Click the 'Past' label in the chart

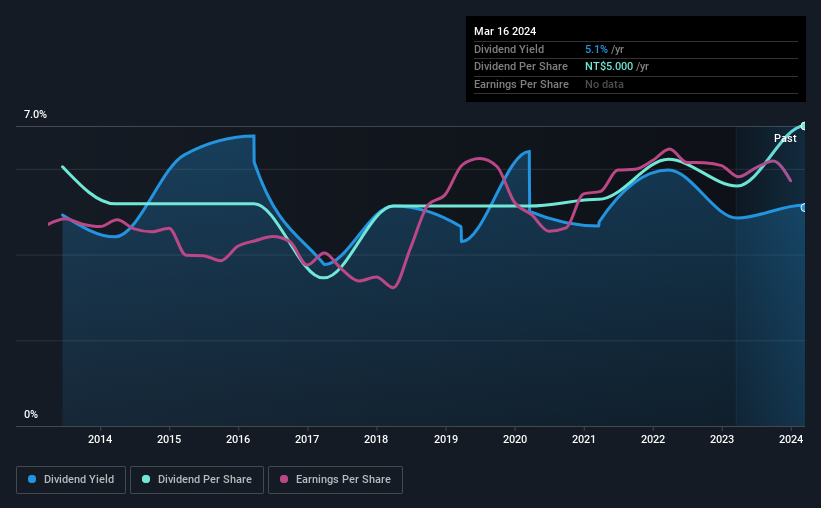785,138
